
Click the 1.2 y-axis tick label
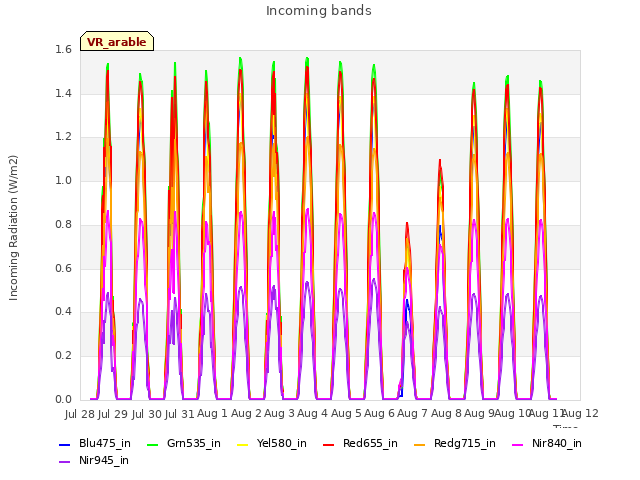63,137
